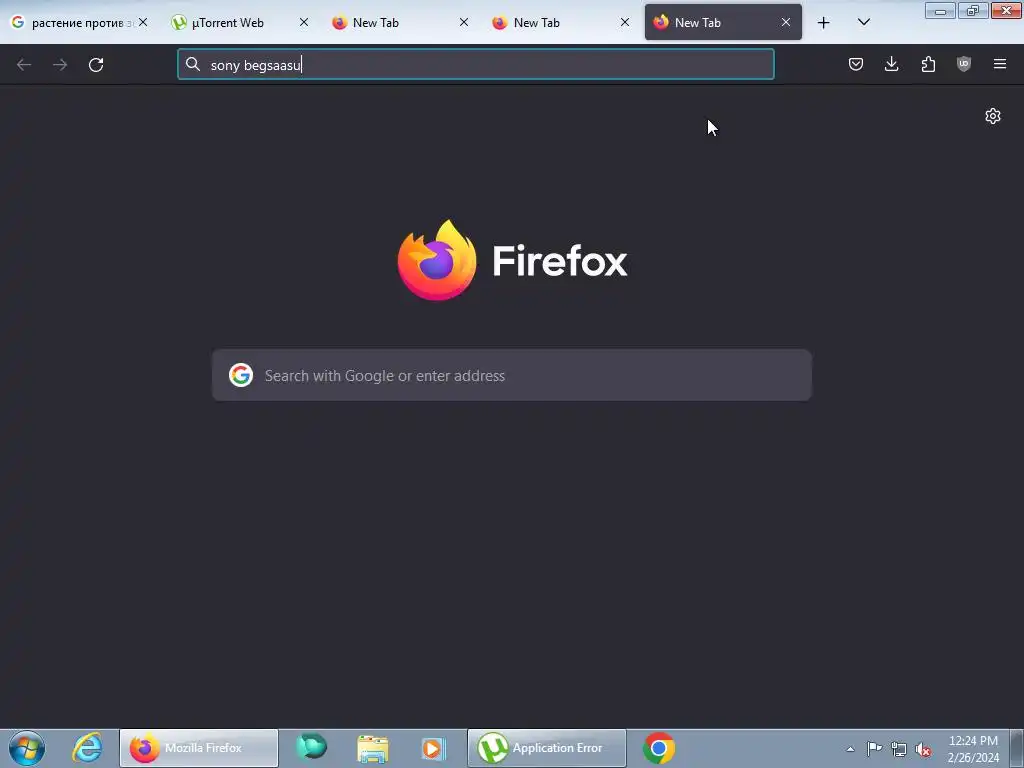The height and width of the screenshot is (768, 1024).
Task: Click the Google icon in search box
Action: coord(241,376)
